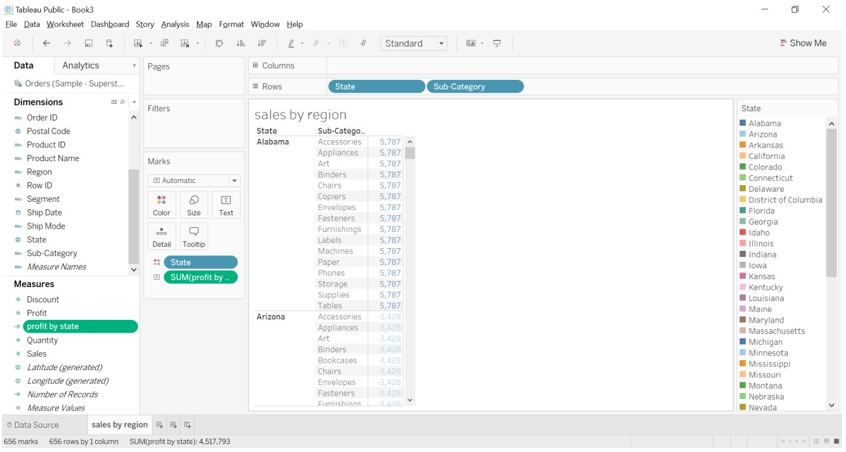Open the Format menu

click(x=231, y=24)
